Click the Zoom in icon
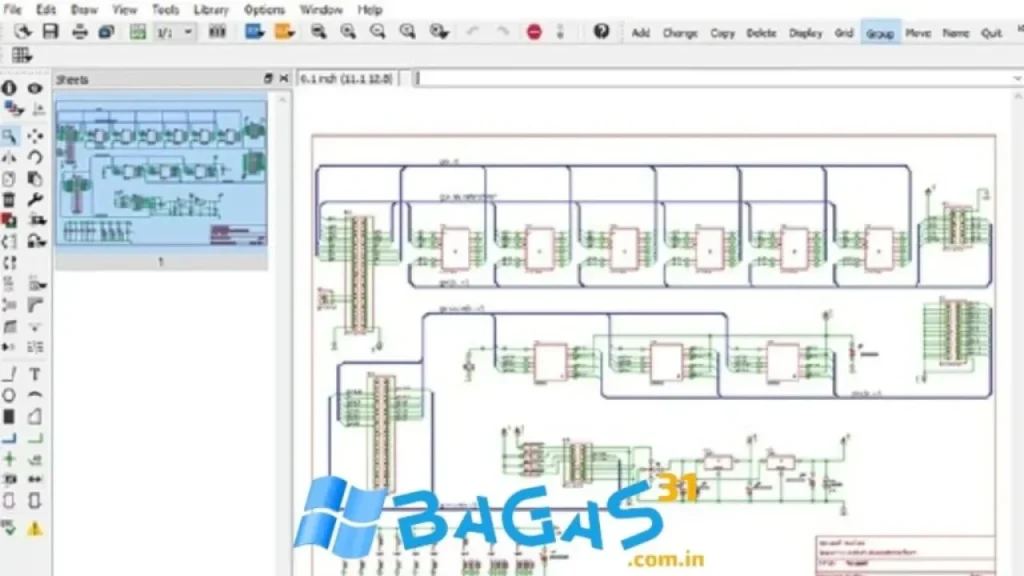 347,31
